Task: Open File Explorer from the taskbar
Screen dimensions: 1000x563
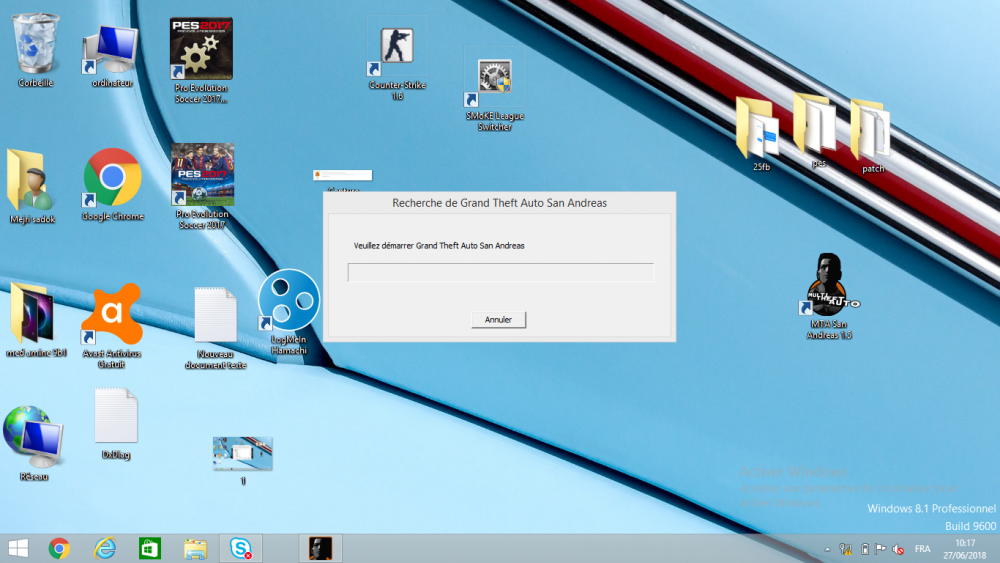Action: pos(195,548)
